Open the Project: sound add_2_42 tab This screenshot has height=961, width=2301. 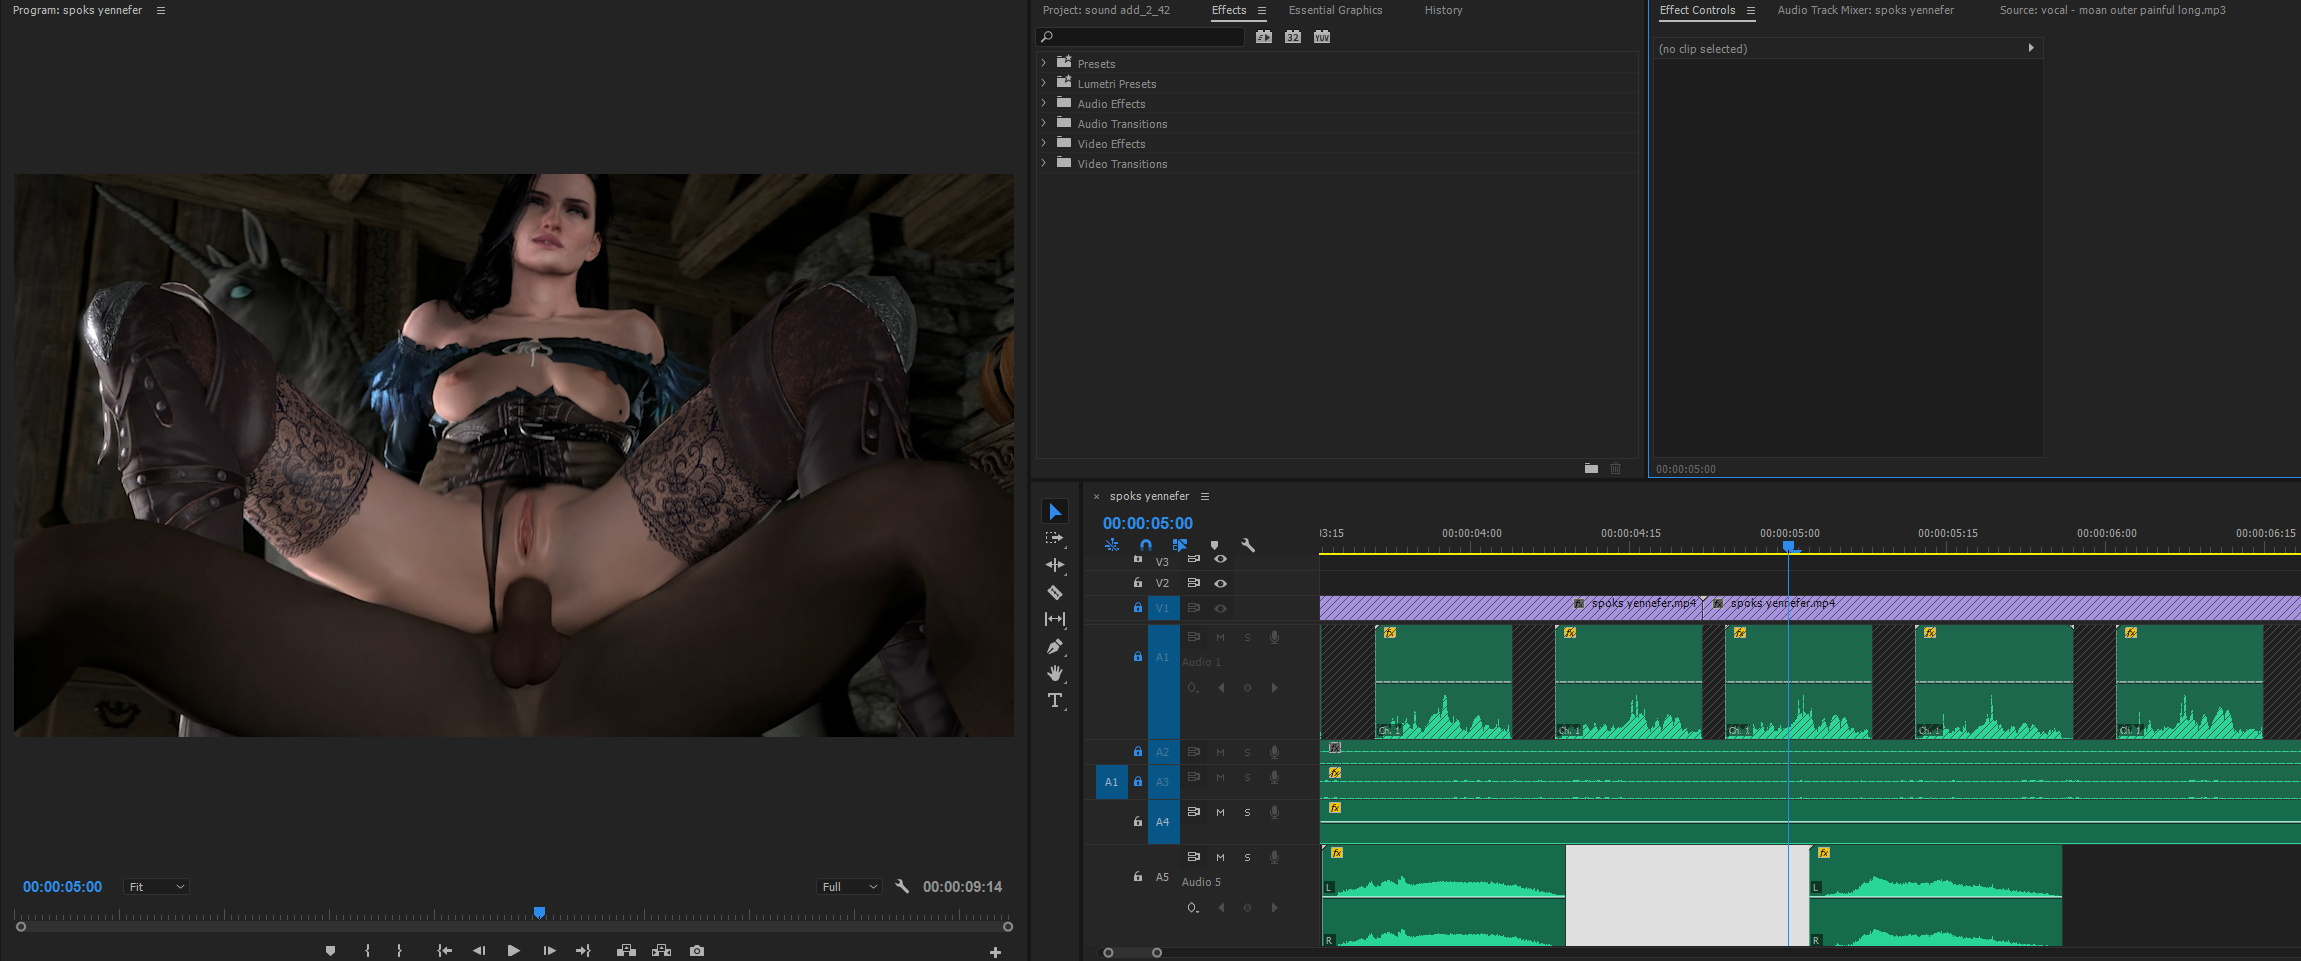coord(1106,10)
